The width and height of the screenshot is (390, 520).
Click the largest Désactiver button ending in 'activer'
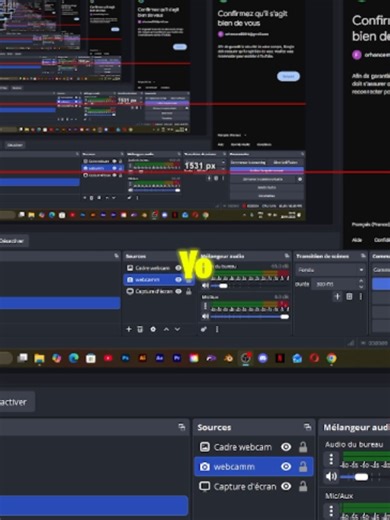pos(16,402)
